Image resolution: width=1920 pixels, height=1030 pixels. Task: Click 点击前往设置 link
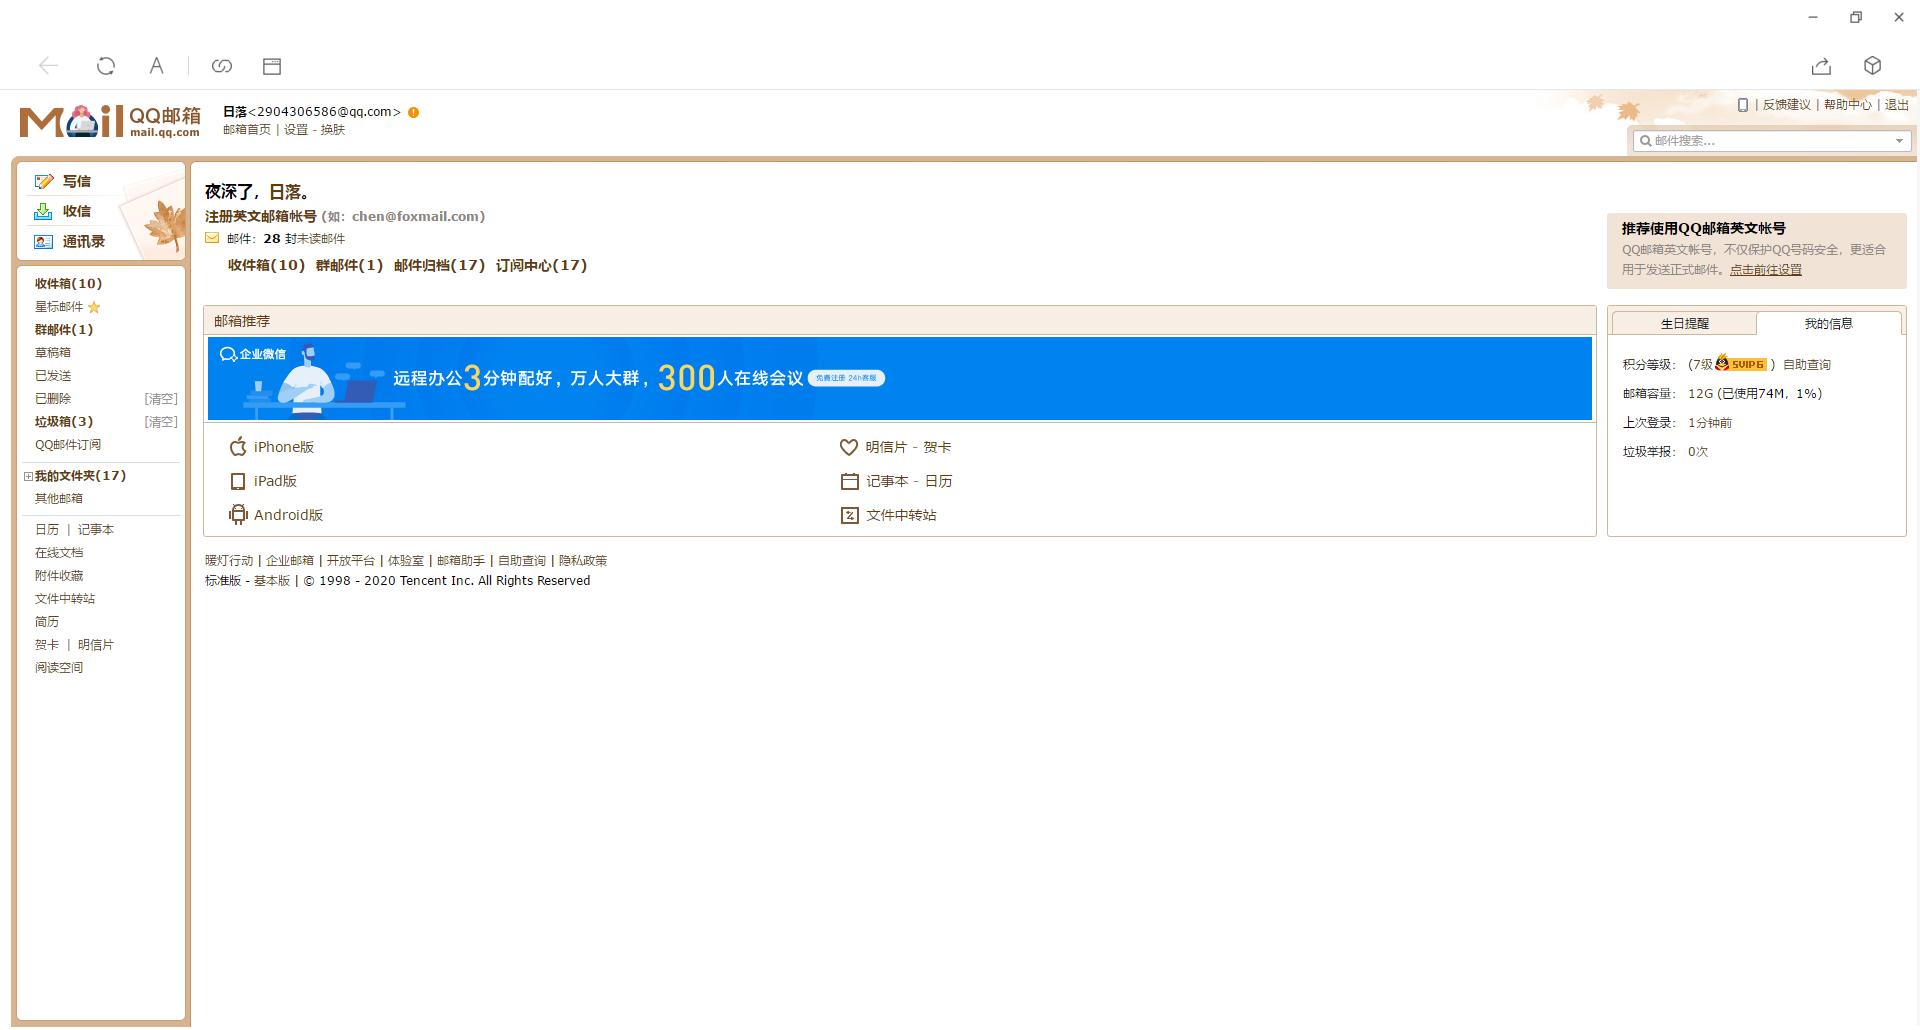tap(1766, 270)
